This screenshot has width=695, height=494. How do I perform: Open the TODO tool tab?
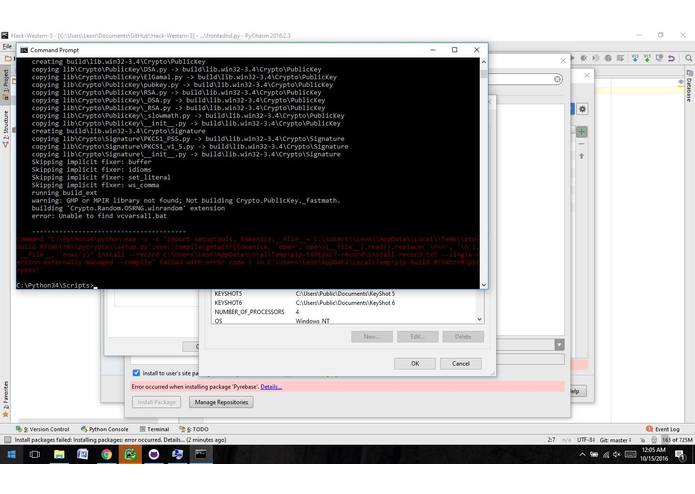tap(194, 429)
